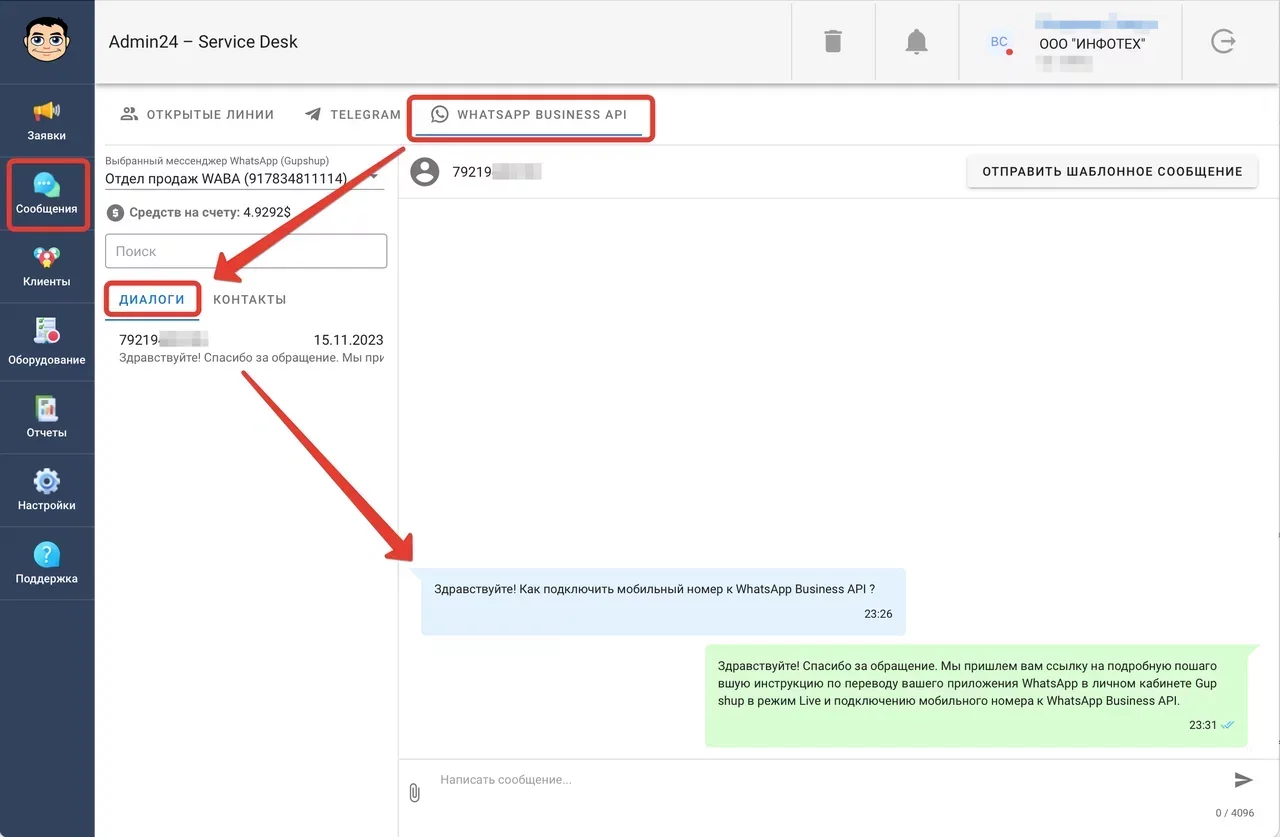
Task: Click the dollar balance coin icon
Action: pyautogui.click(x=114, y=212)
